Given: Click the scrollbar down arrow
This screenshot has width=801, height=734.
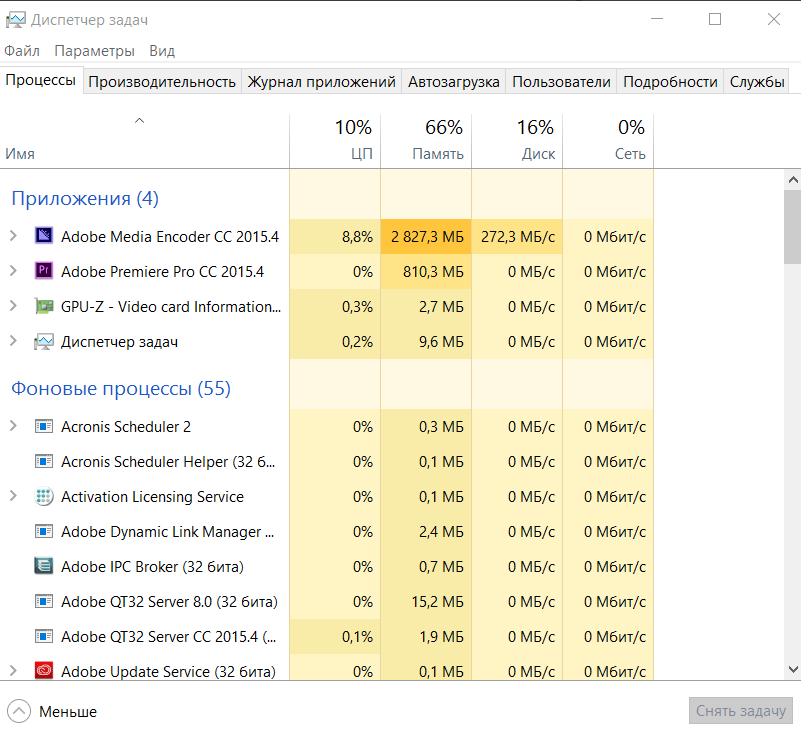Looking at the screenshot, I should click(793, 669).
